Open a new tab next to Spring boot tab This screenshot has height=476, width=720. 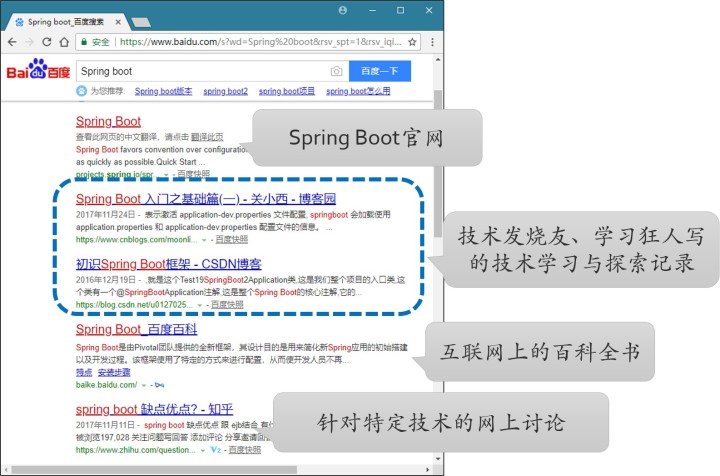click(140, 20)
